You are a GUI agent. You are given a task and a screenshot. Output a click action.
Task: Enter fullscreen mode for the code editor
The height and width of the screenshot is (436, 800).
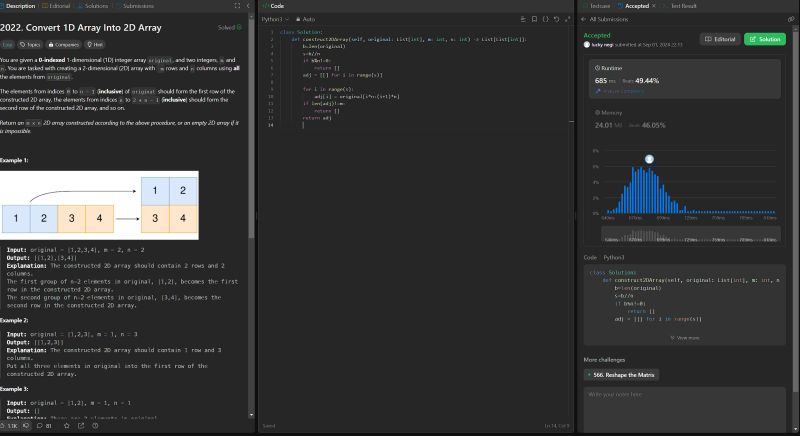tap(567, 19)
